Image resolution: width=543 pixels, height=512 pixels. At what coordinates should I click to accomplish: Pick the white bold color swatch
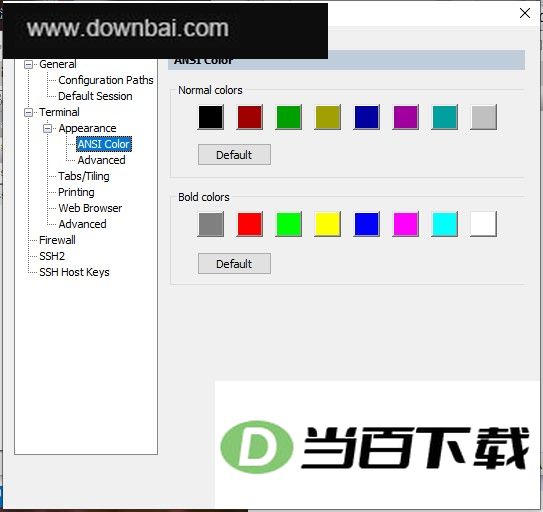pyautogui.click(x=484, y=224)
